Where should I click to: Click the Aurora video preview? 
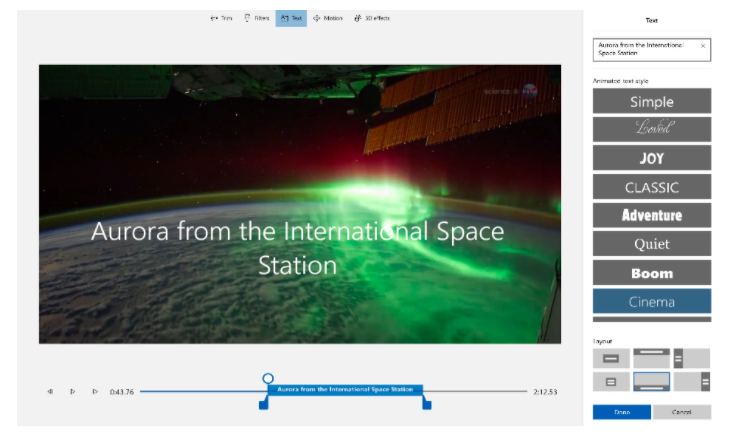[300, 204]
